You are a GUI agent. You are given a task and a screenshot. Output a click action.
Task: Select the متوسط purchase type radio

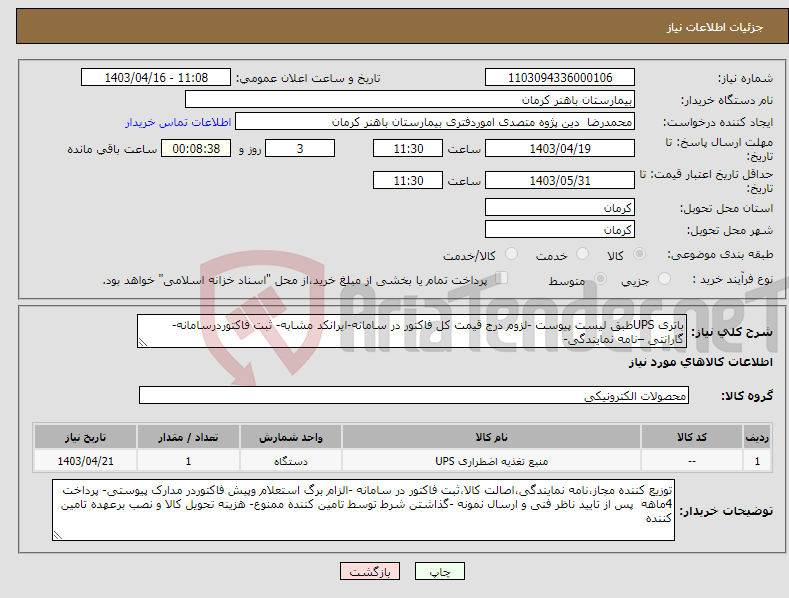click(x=600, y=278)
